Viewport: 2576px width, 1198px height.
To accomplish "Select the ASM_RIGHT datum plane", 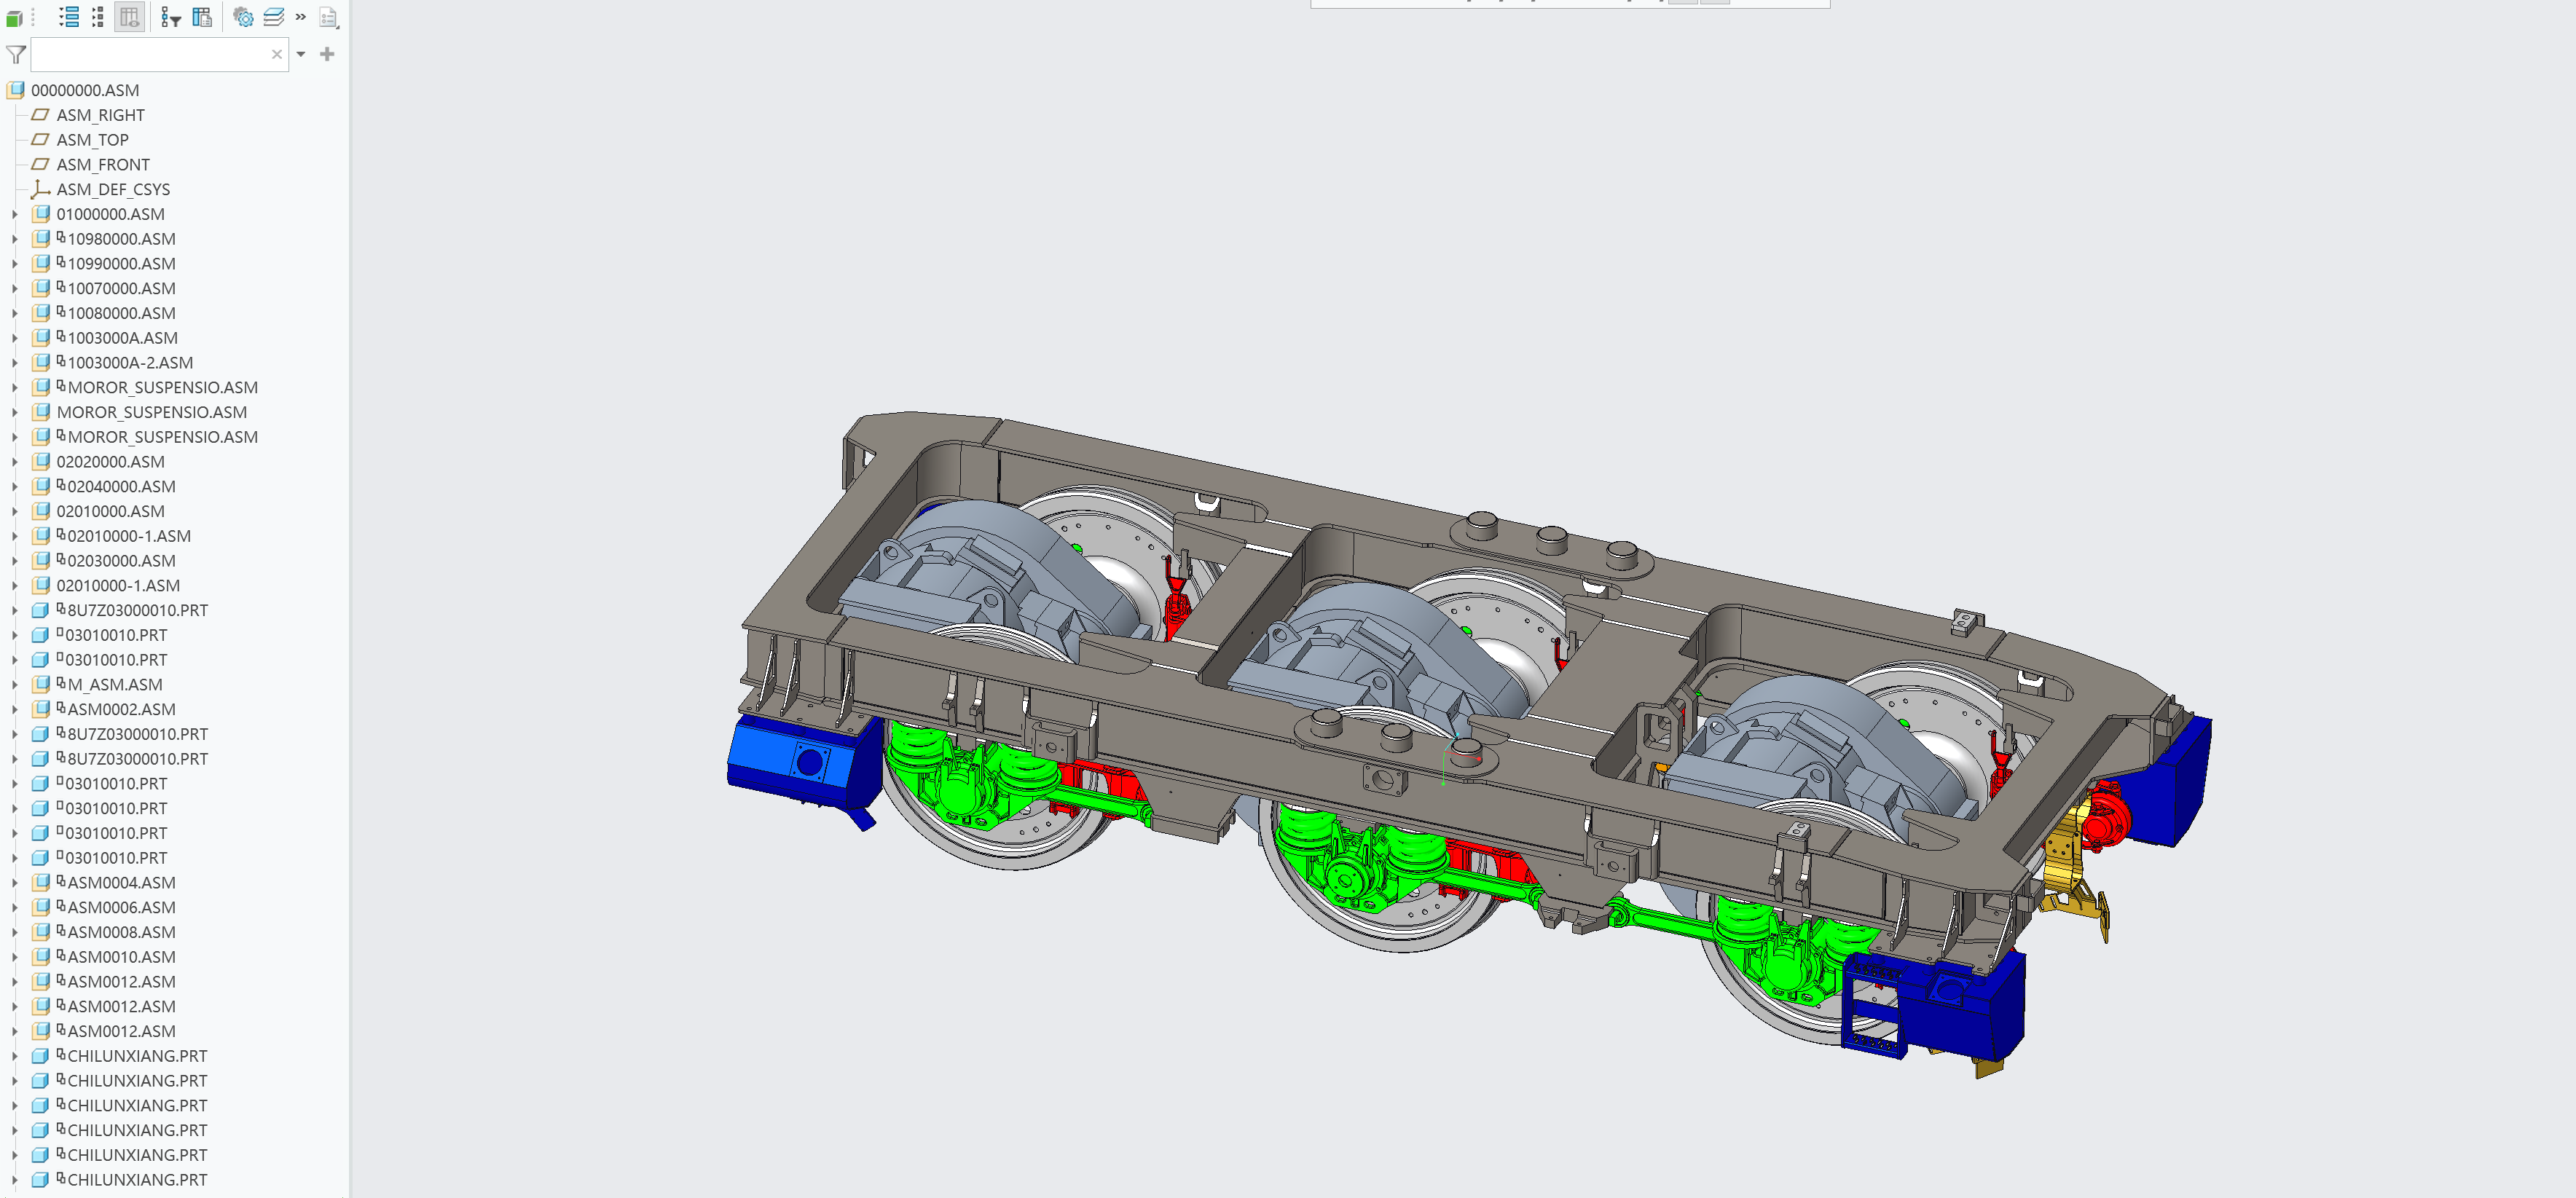I will (x=100, y=115).
